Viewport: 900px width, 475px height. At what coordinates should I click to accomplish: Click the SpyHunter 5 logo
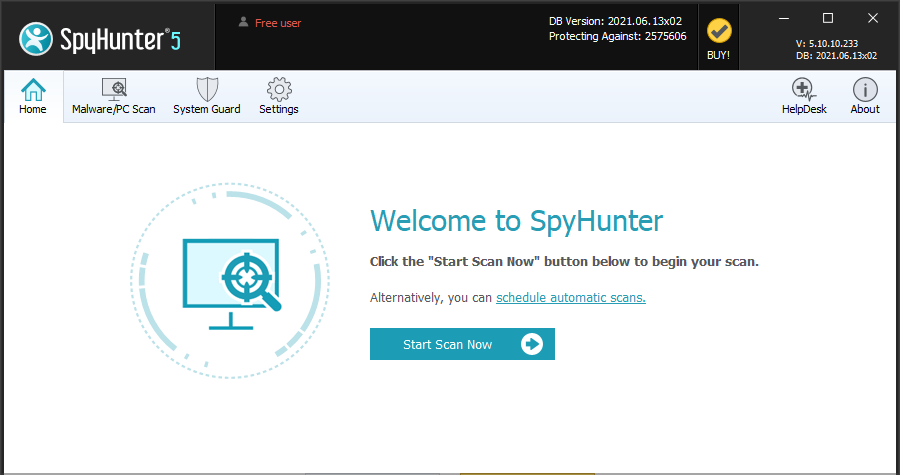click(x=100, y=39)
